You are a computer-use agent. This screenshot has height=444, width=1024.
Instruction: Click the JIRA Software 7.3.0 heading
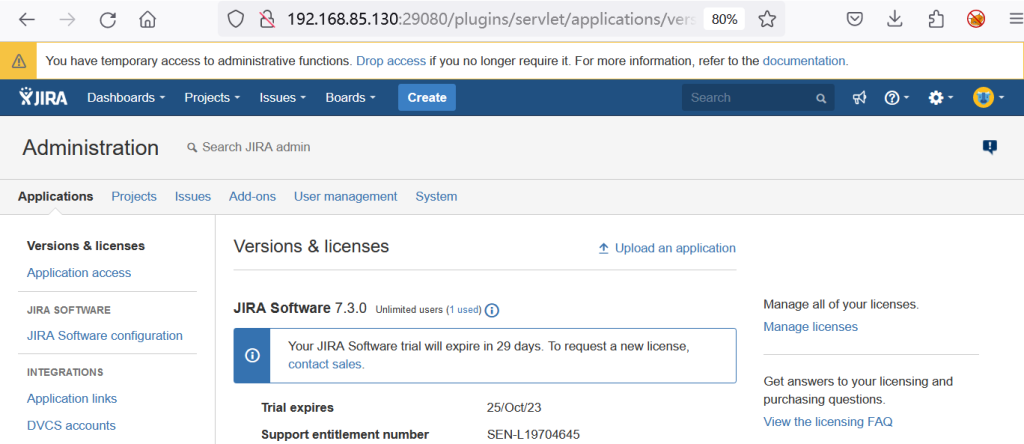click(300, 308)
